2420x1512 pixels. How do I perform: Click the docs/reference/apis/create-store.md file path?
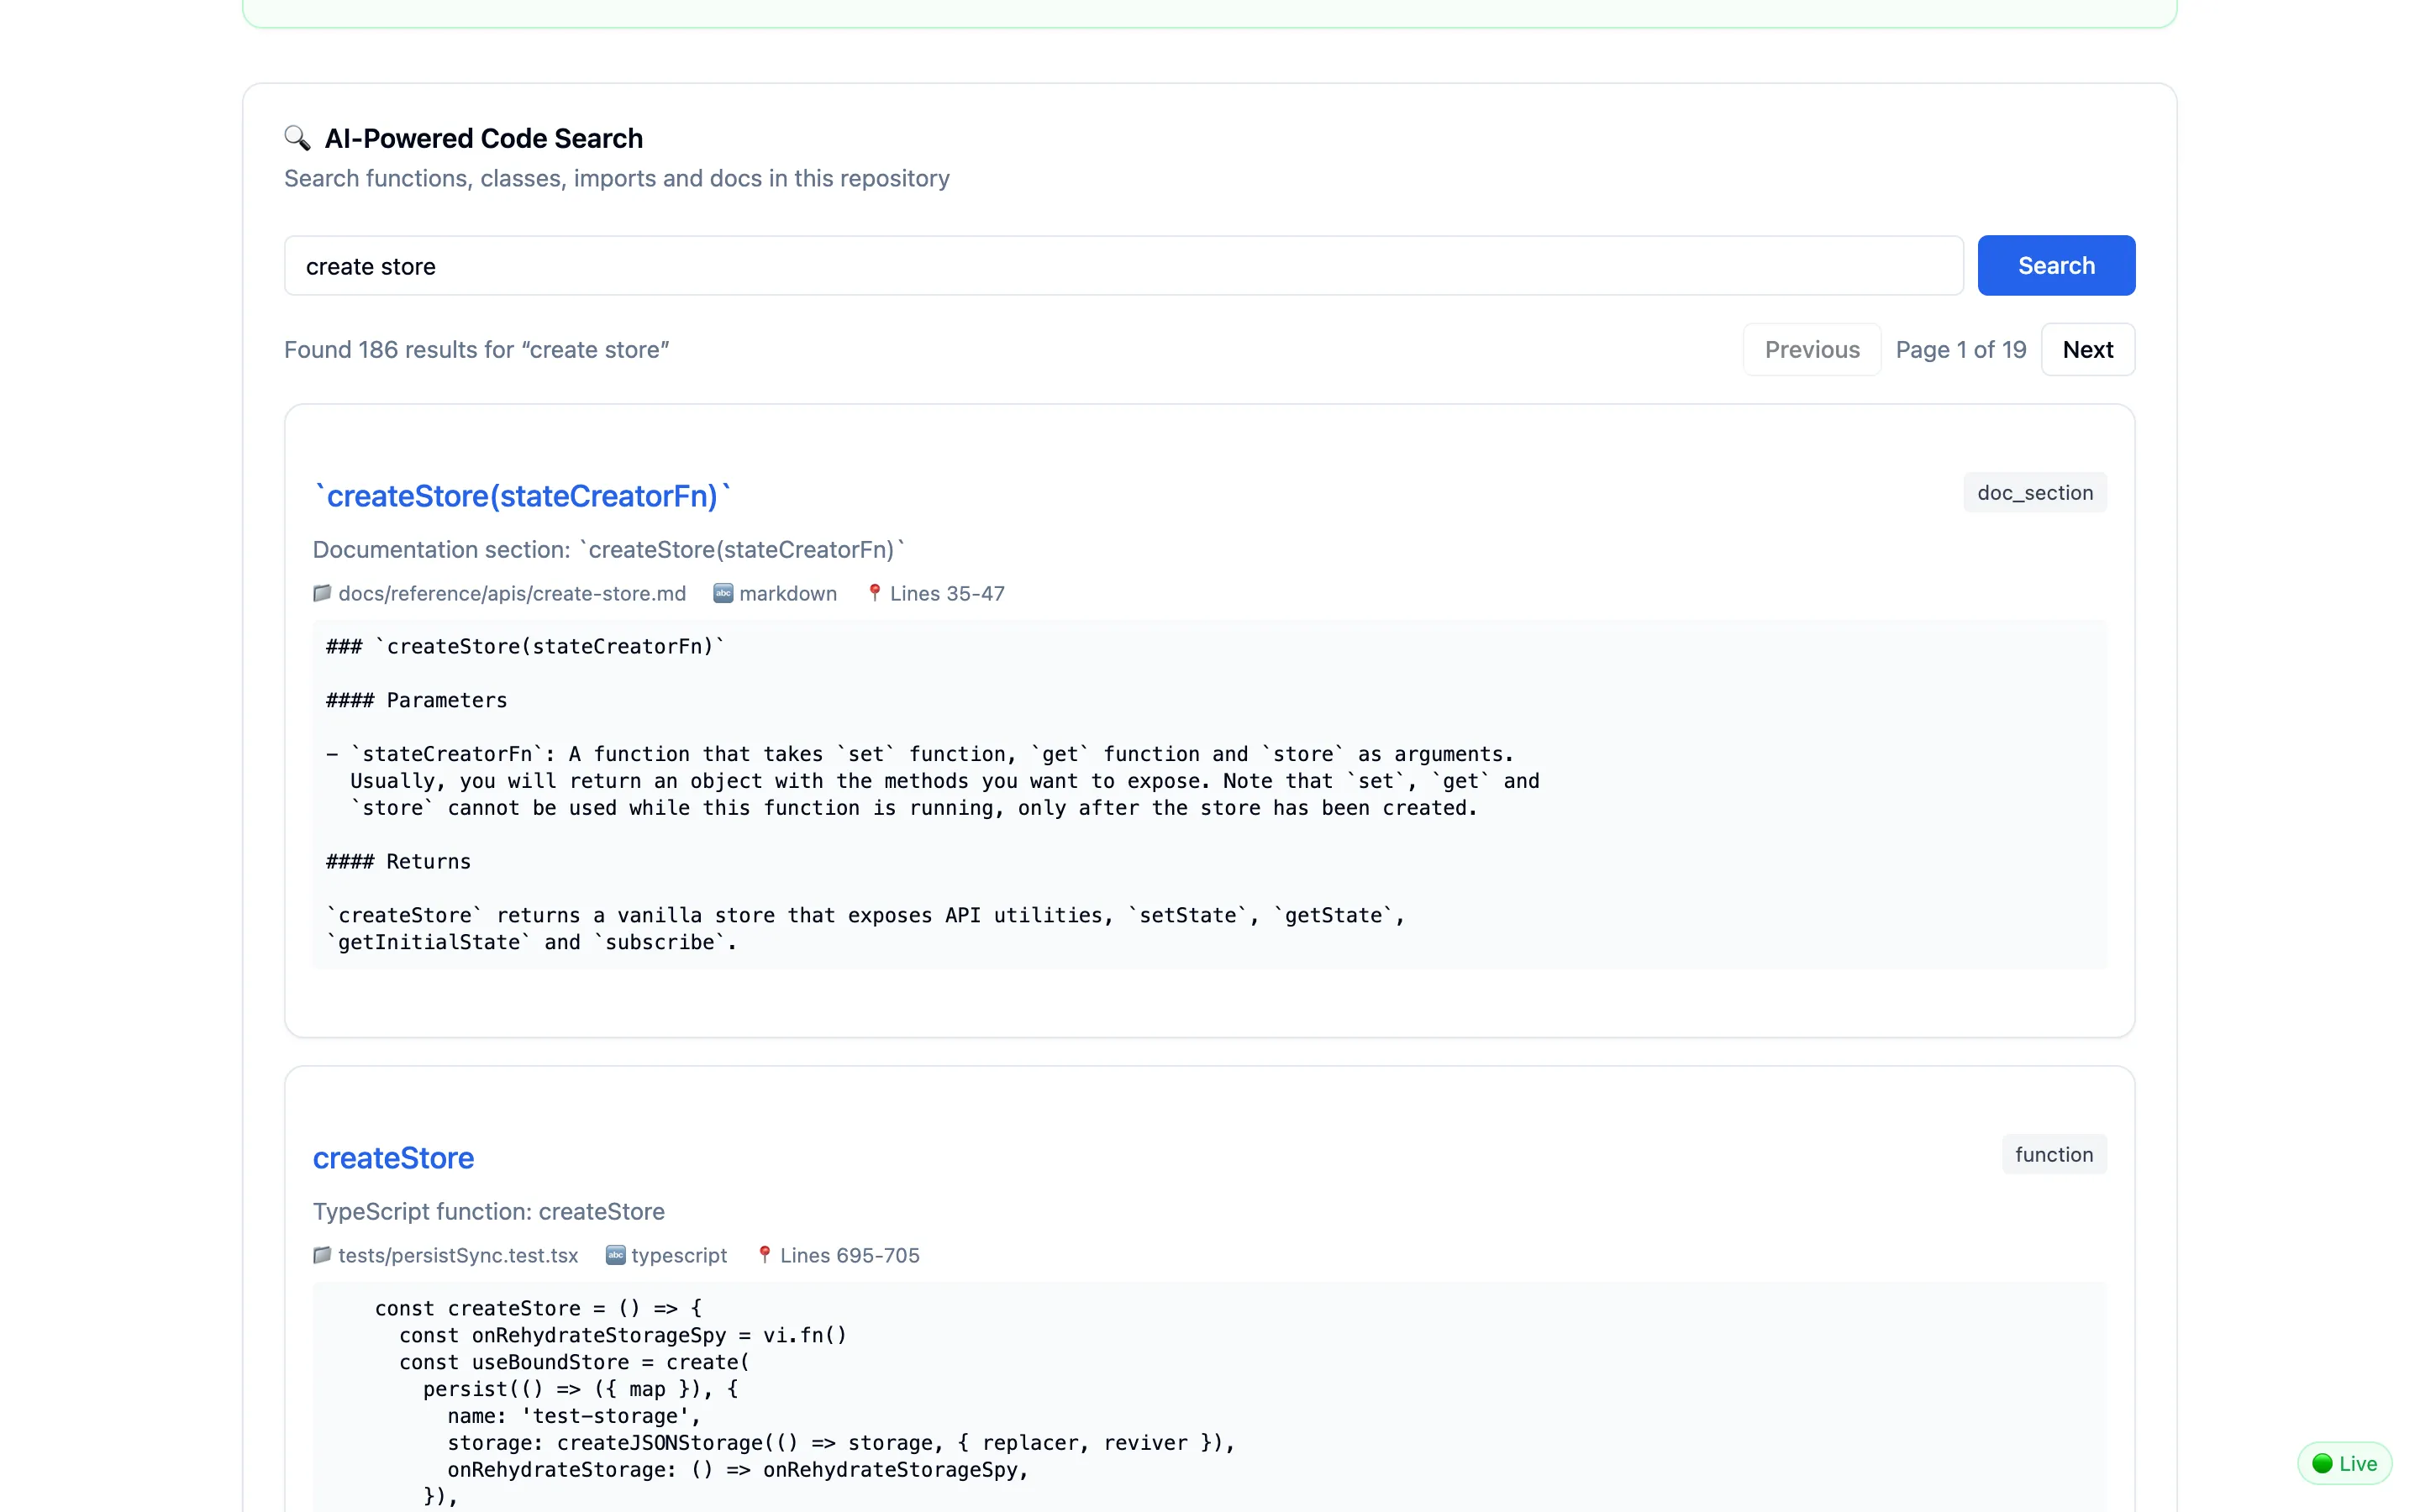pyautogui.click(x=512, y=593)
